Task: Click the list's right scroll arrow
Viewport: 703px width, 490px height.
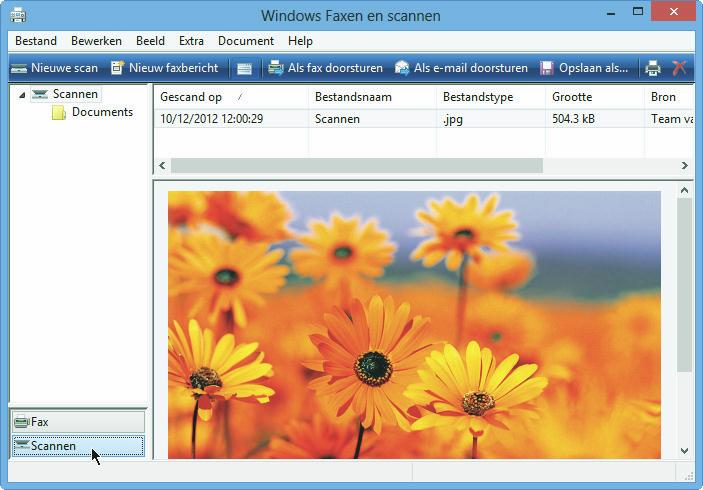Action: (x=685, y=165)
